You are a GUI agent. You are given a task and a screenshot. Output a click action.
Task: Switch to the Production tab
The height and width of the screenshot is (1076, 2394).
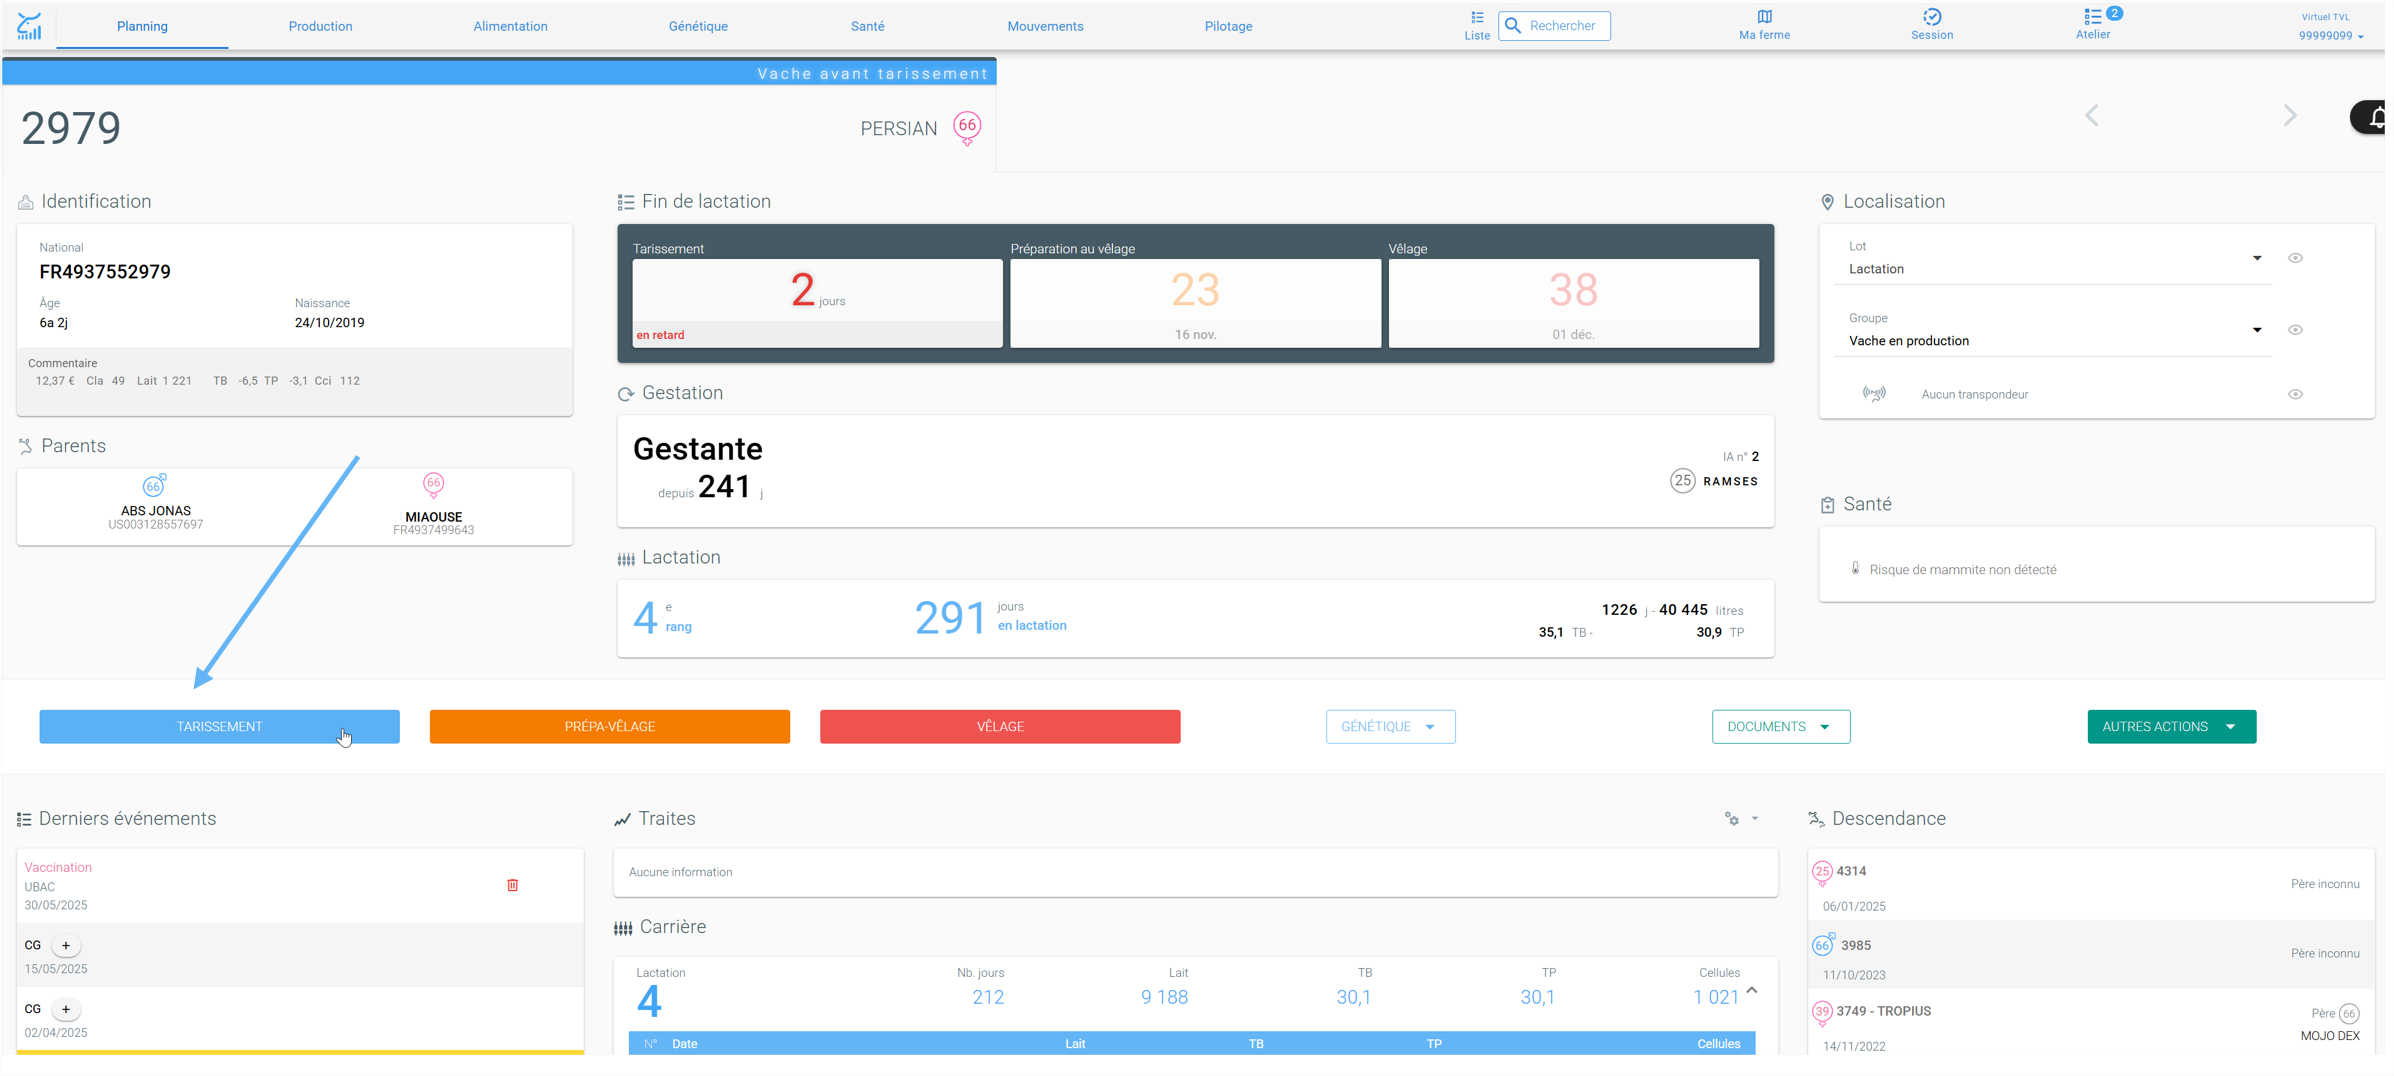[320, 26]
